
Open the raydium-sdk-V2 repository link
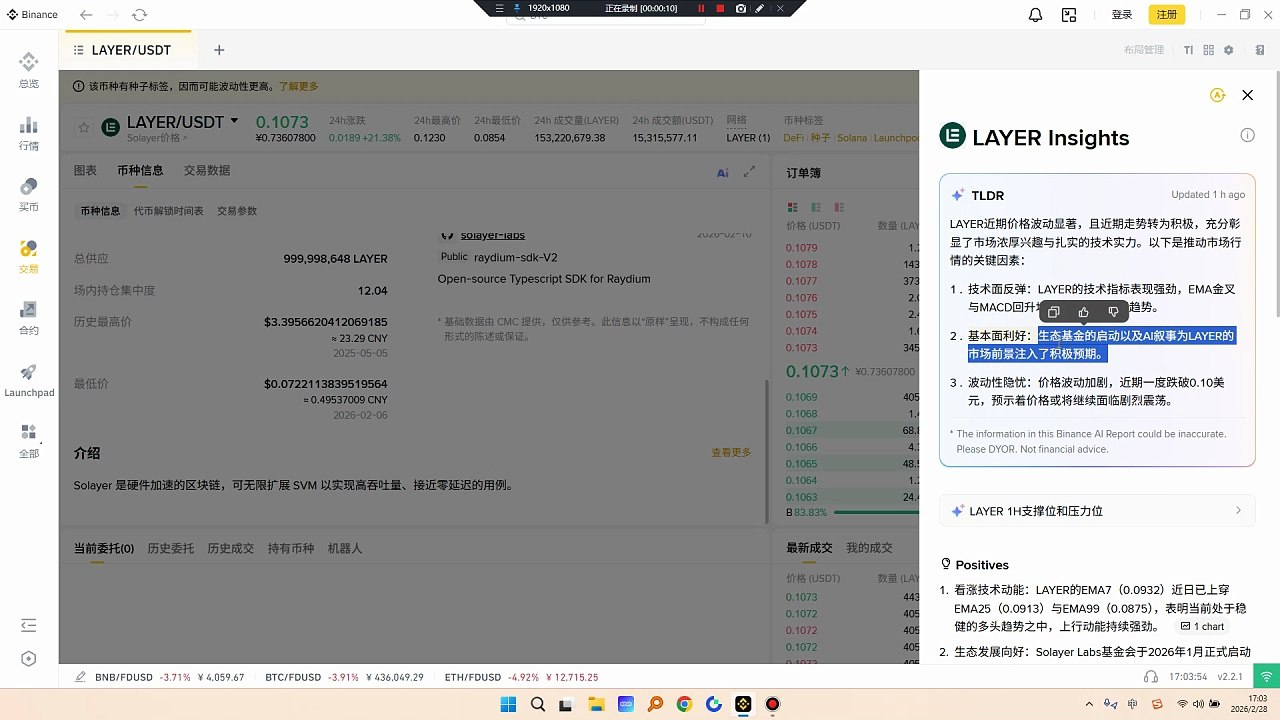(x=516, y=257)
